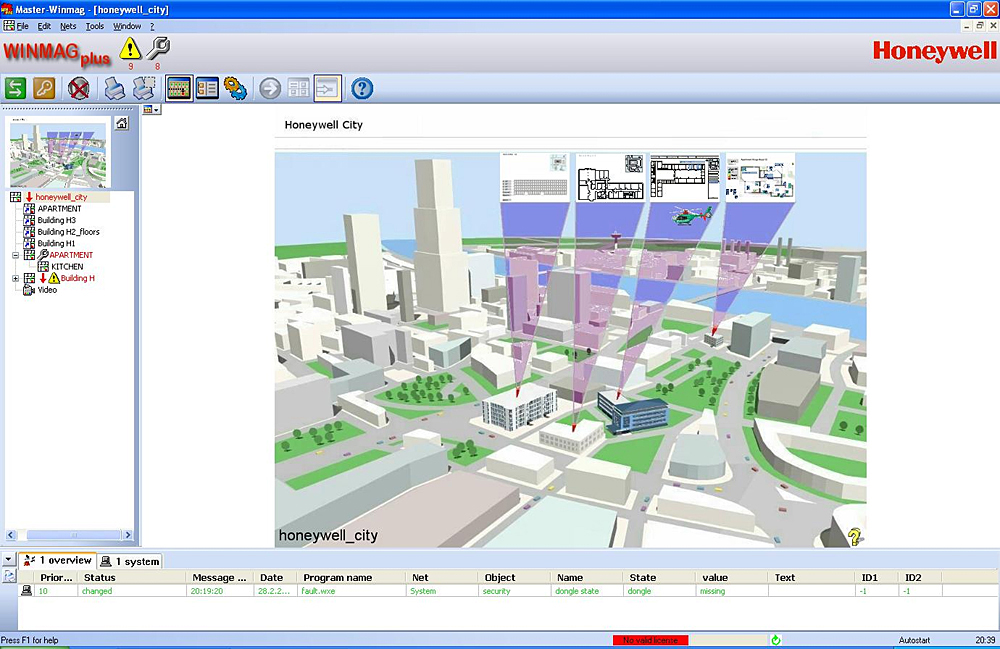Toggle the graphic grid view button

tap(179, 88)
